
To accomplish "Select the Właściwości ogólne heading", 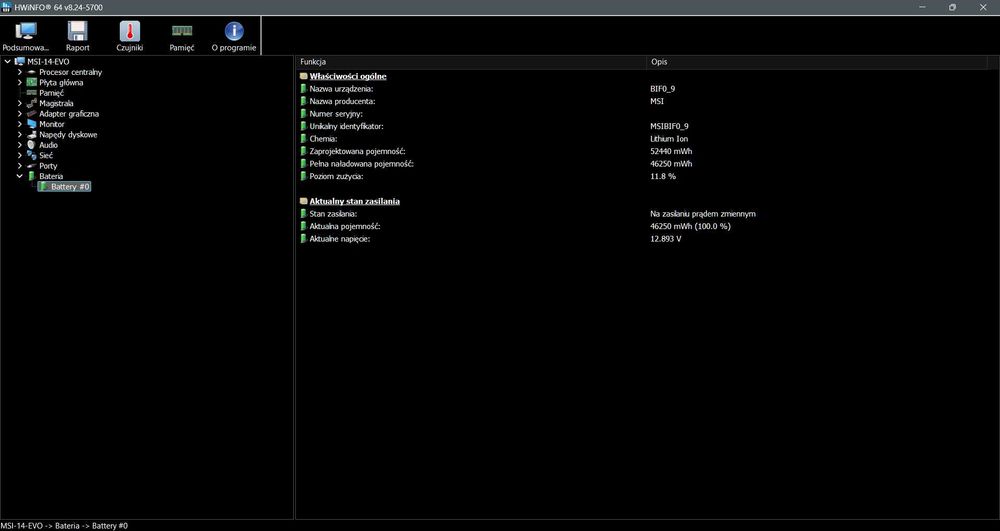I will click(x=348, y=76).
